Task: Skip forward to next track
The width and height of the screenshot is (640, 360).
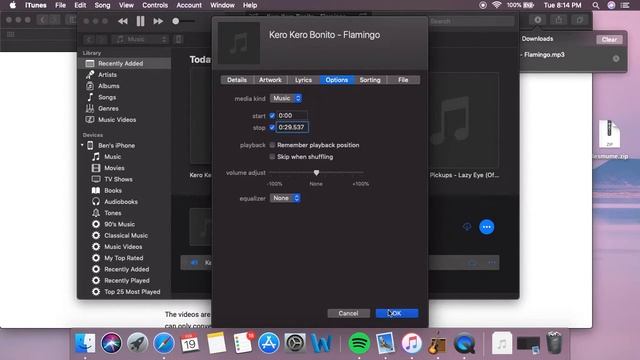Action: (158, 21)
